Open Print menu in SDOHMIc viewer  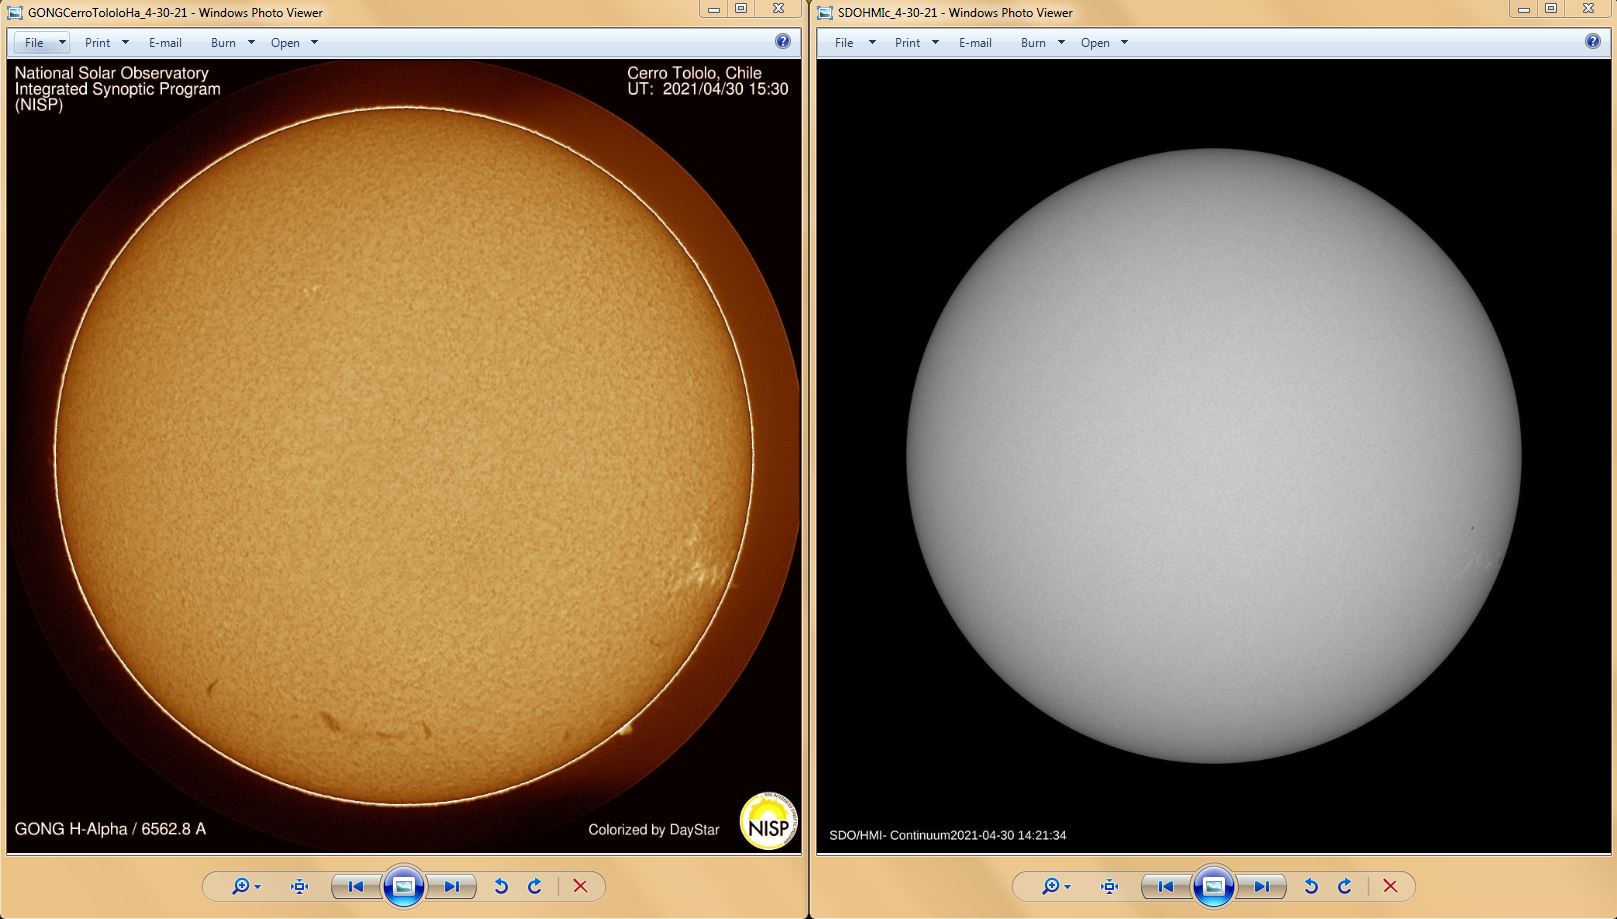coord(908,42)
